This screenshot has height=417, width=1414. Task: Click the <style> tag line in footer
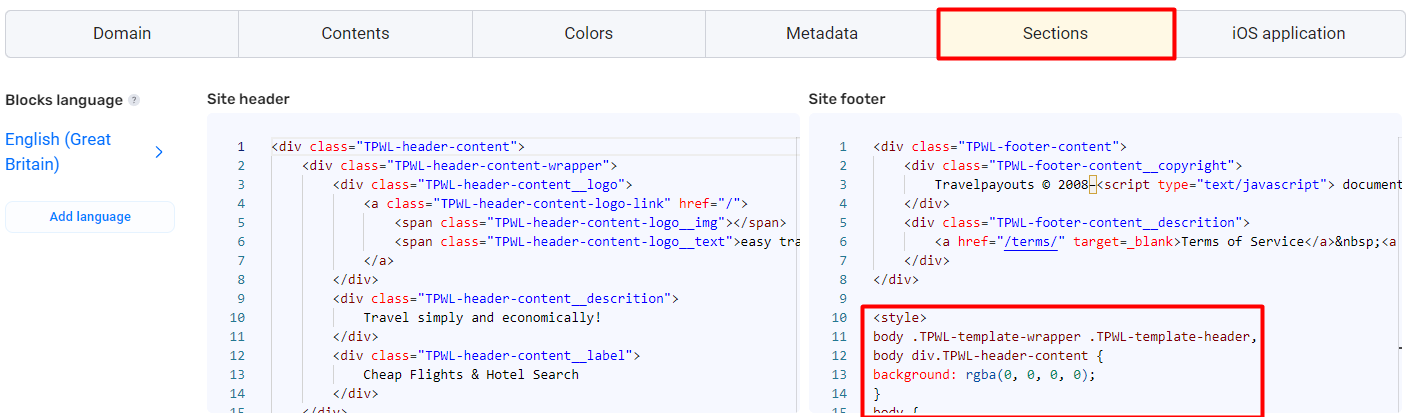pos(900,317)
